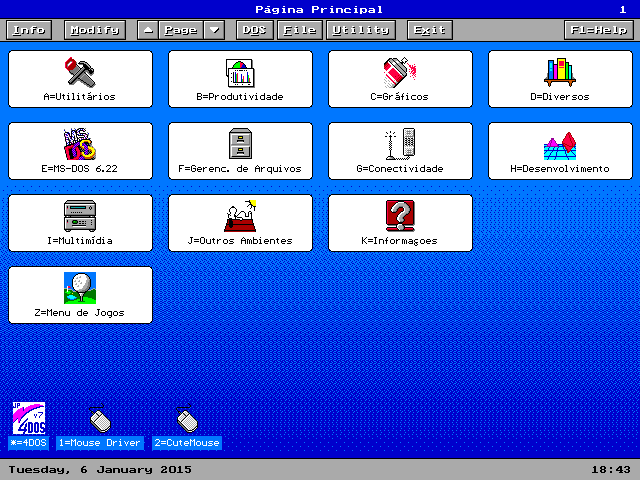The height and width of the screenshot is (480, 640).
Task: Open the K=Informaçoes question mark icon
Action: [400, 216]
